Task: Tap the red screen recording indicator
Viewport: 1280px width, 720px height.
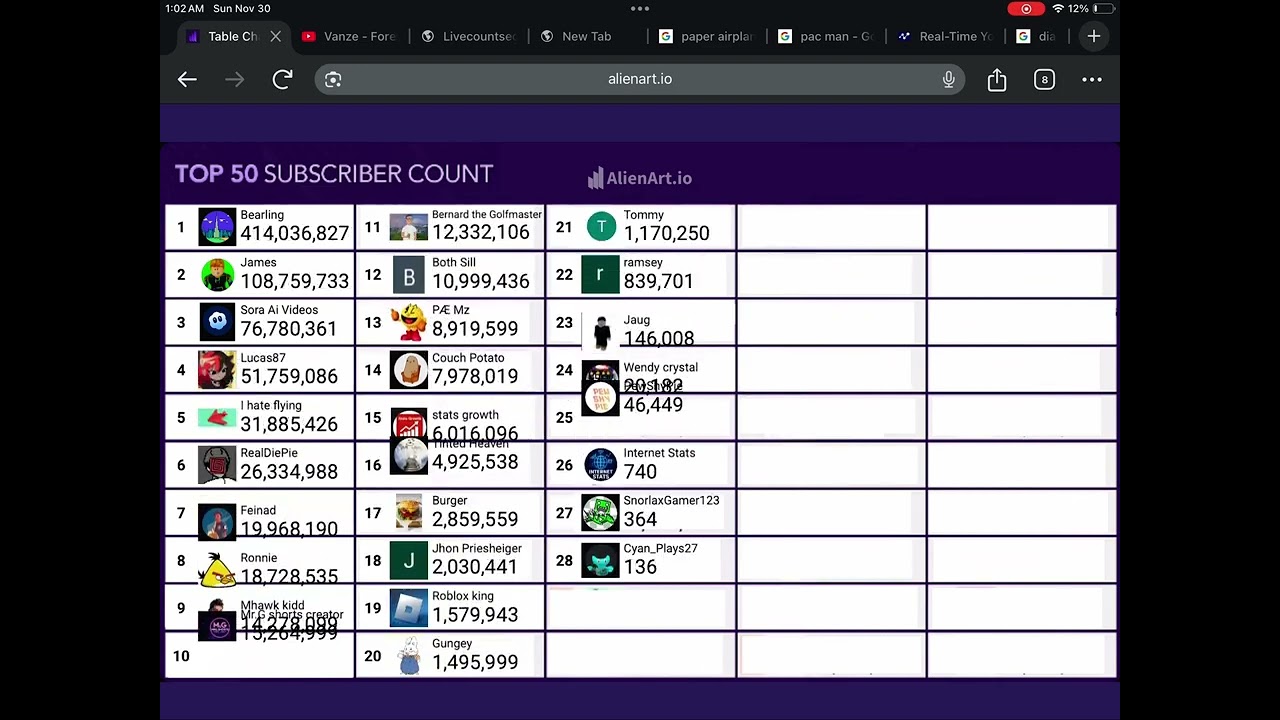Action: click(1026, 8)
